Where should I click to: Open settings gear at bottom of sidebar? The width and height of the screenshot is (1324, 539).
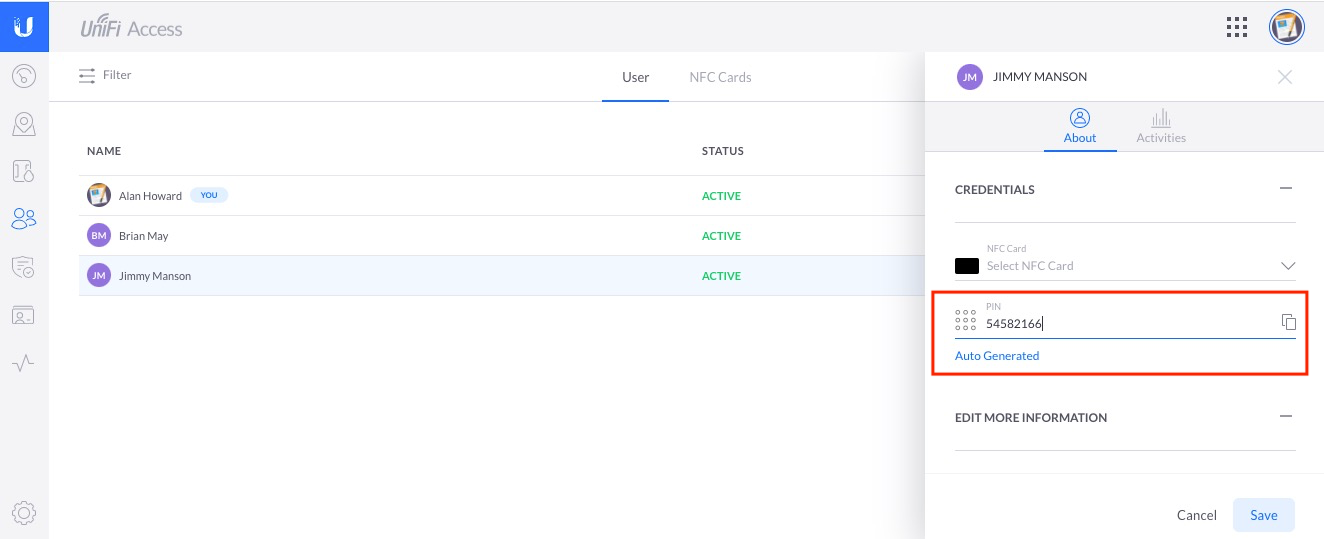pyautogui.click(x=24, y=513)
